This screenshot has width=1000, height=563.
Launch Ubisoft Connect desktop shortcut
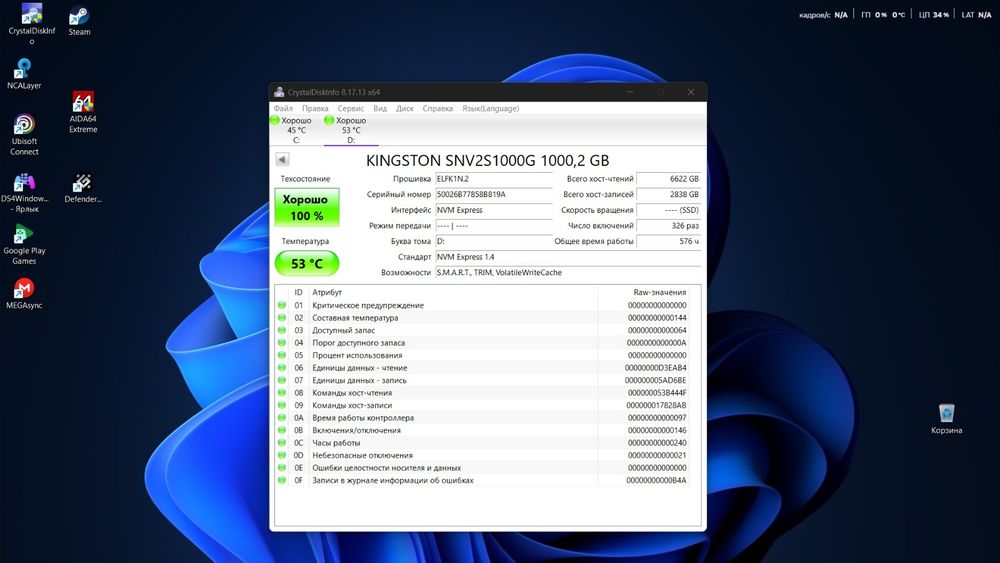click(x=24, y=135)
